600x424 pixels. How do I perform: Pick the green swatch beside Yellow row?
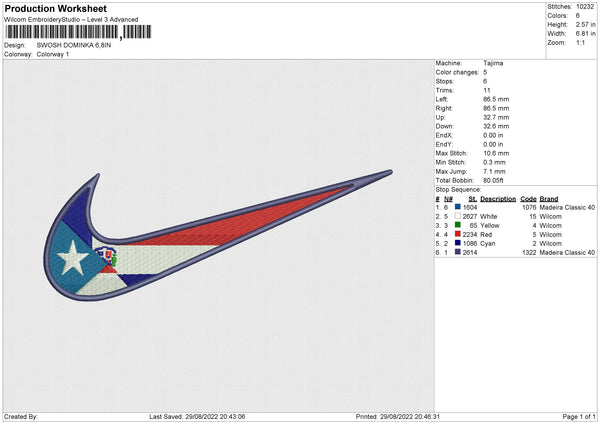click(458, 225)
